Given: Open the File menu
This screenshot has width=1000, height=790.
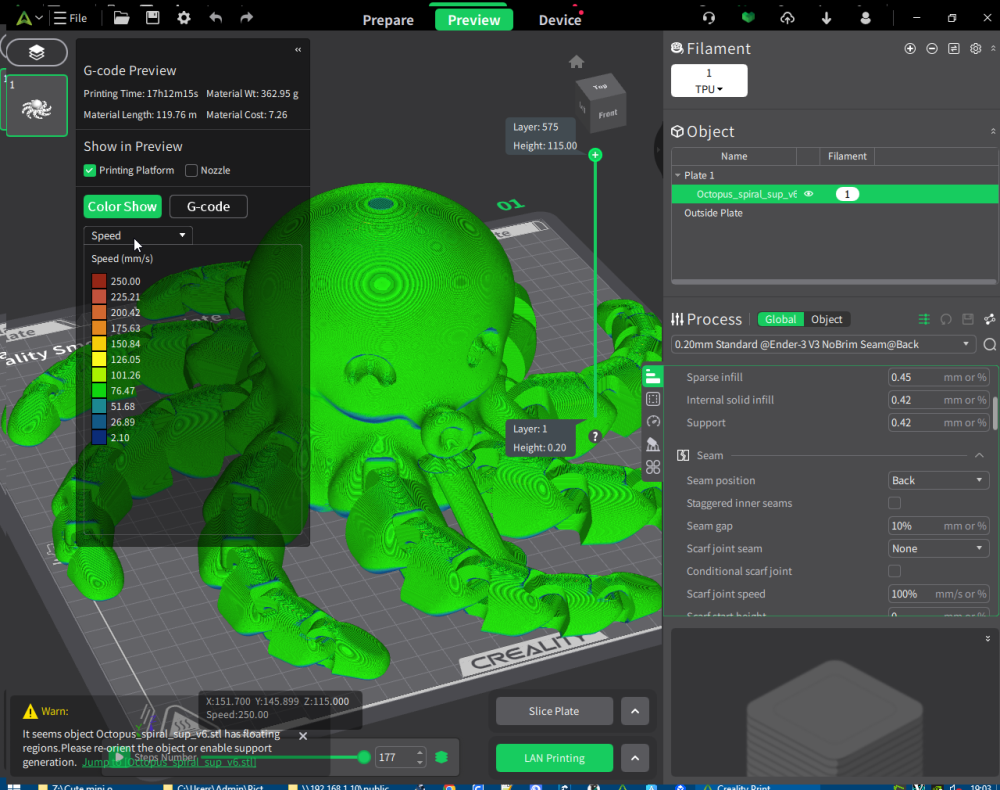Looking at the screenshot, I should 71,18.
